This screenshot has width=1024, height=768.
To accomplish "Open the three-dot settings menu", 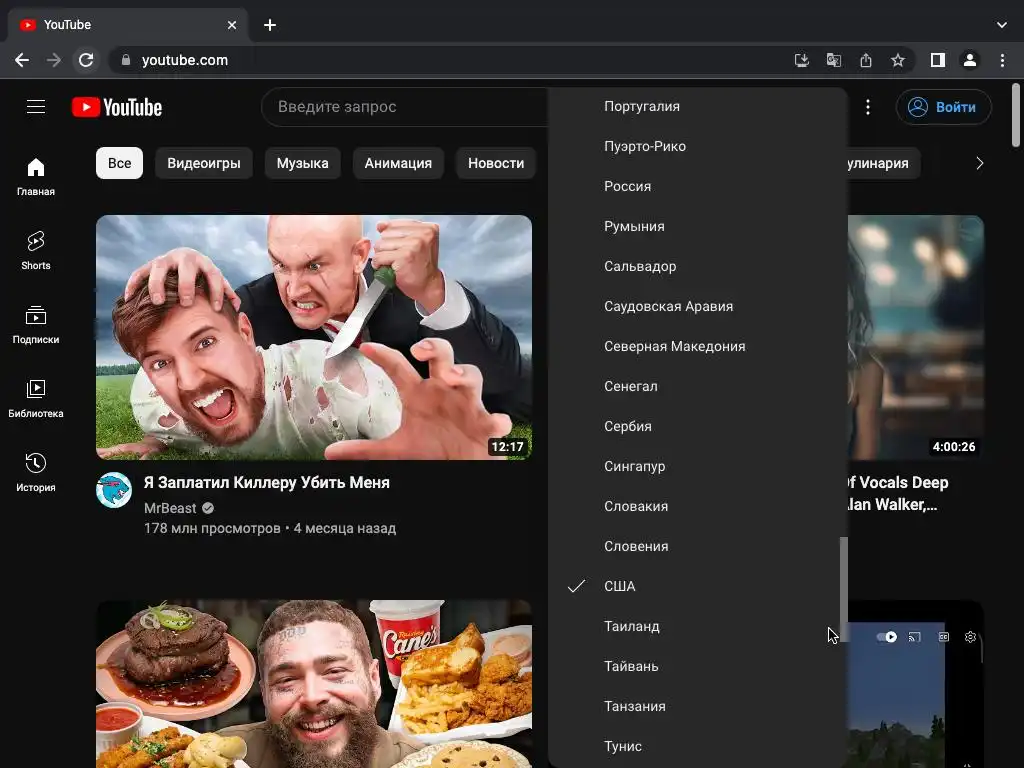I will tap(867, 107).
